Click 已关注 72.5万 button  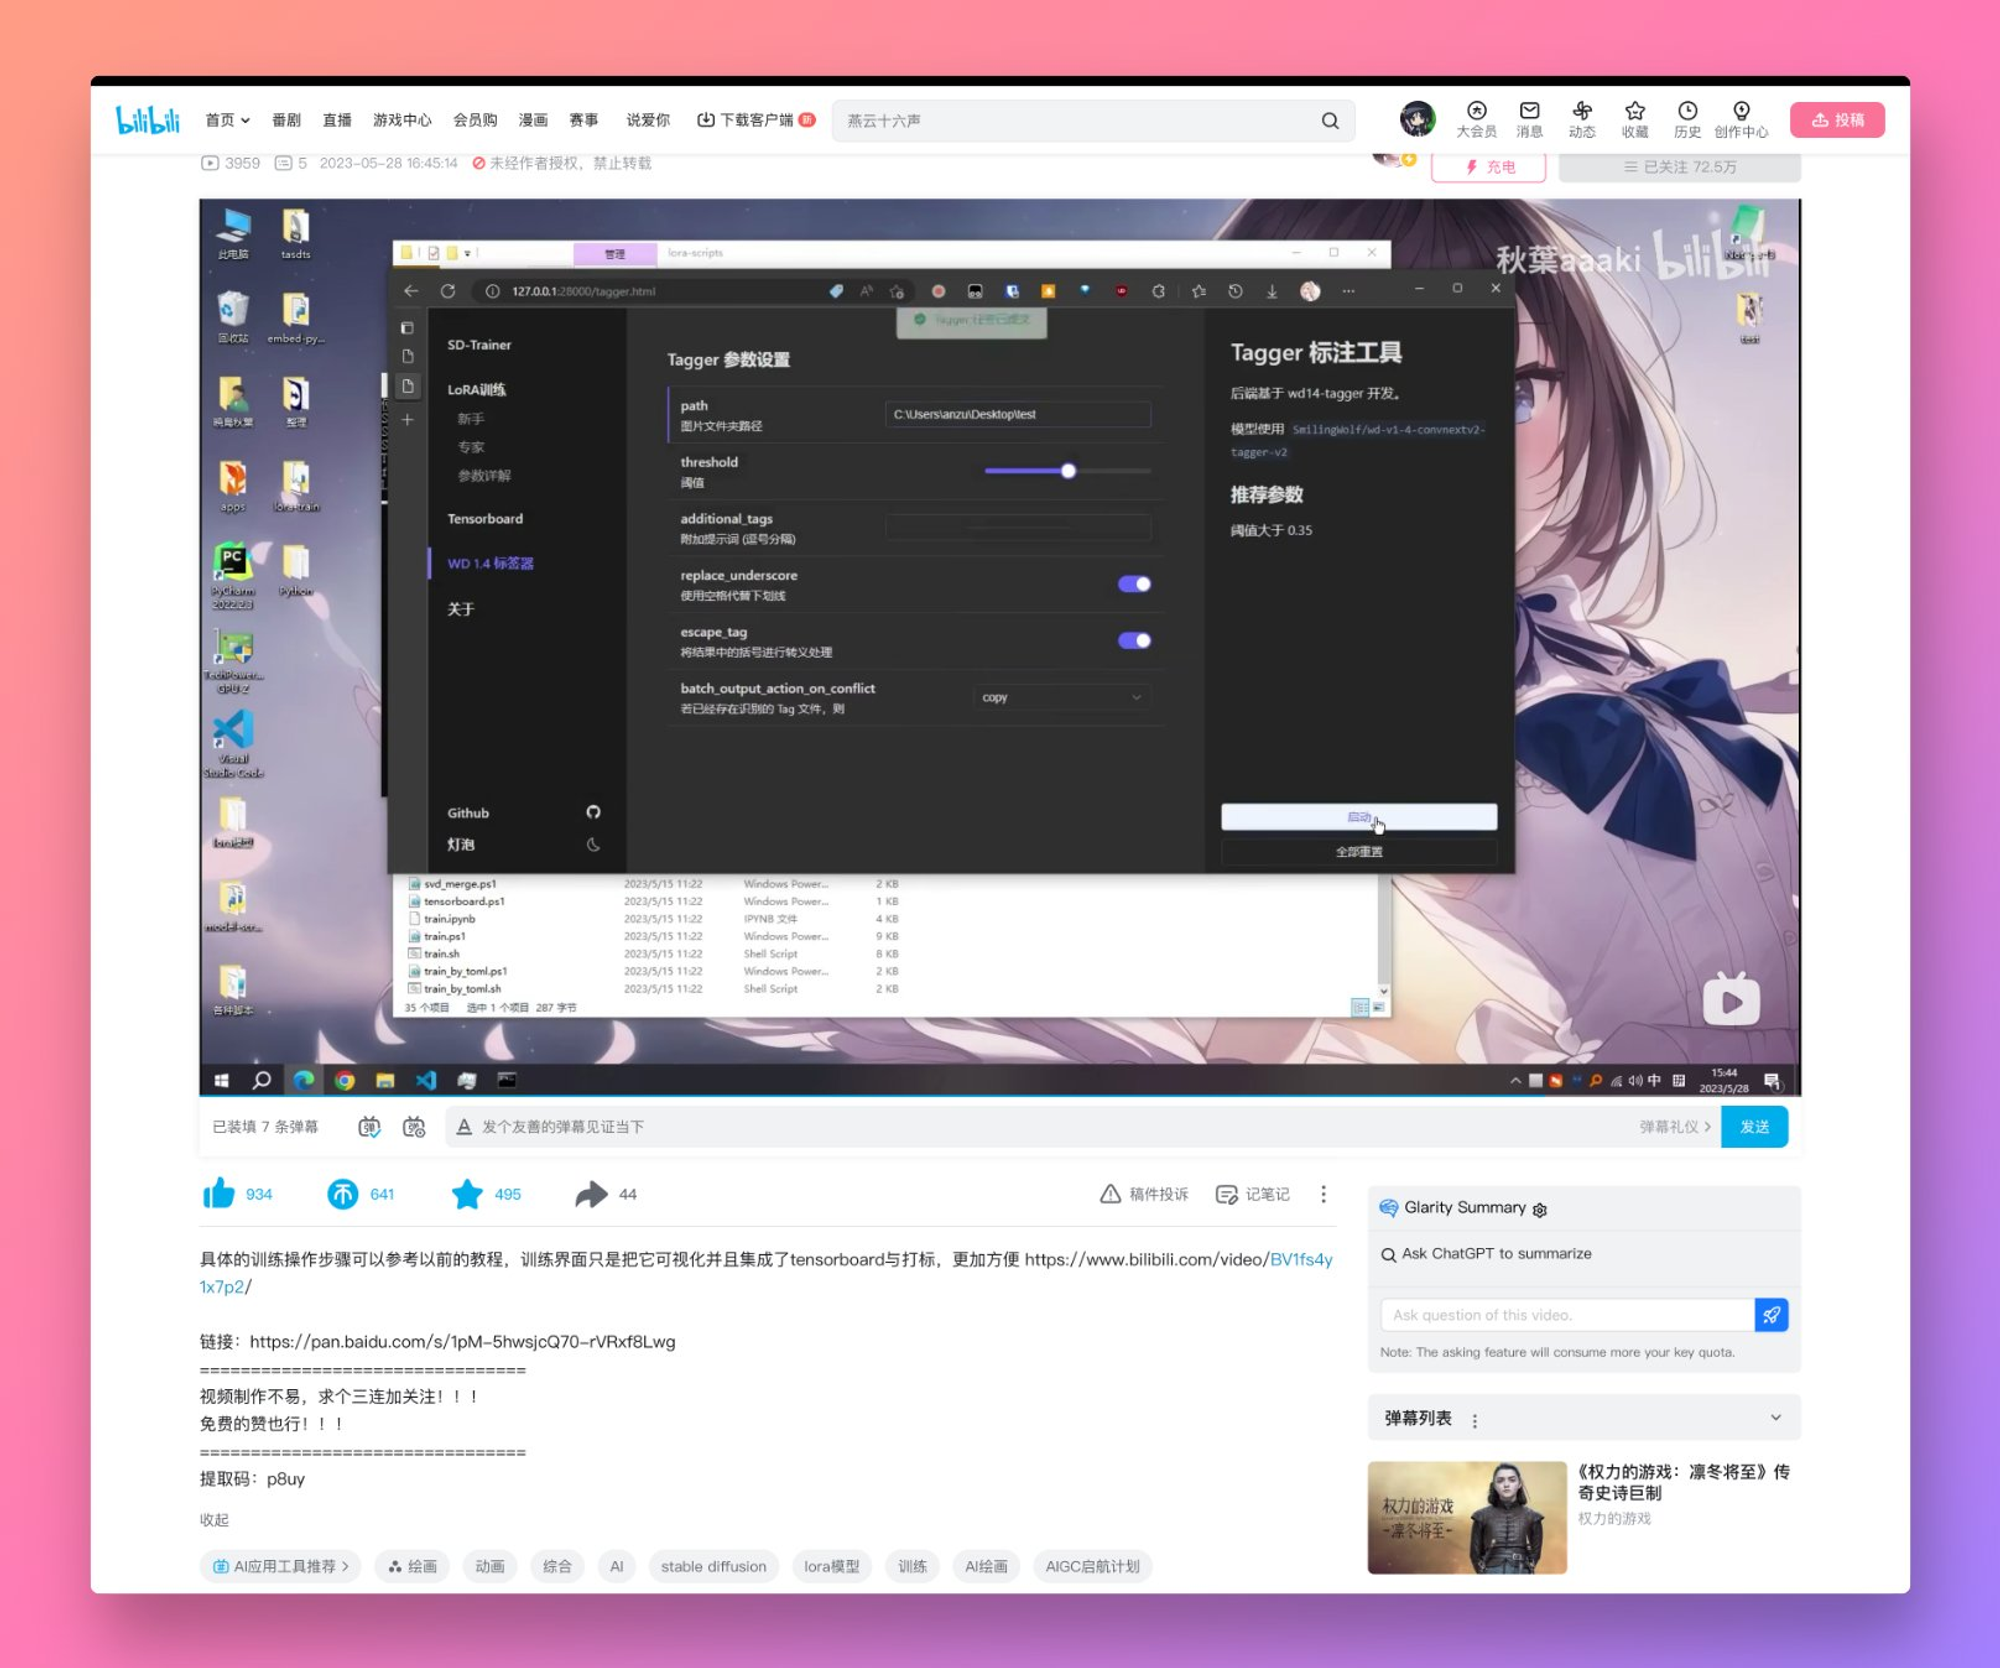pyautogui.click(x=1680, y=167)
